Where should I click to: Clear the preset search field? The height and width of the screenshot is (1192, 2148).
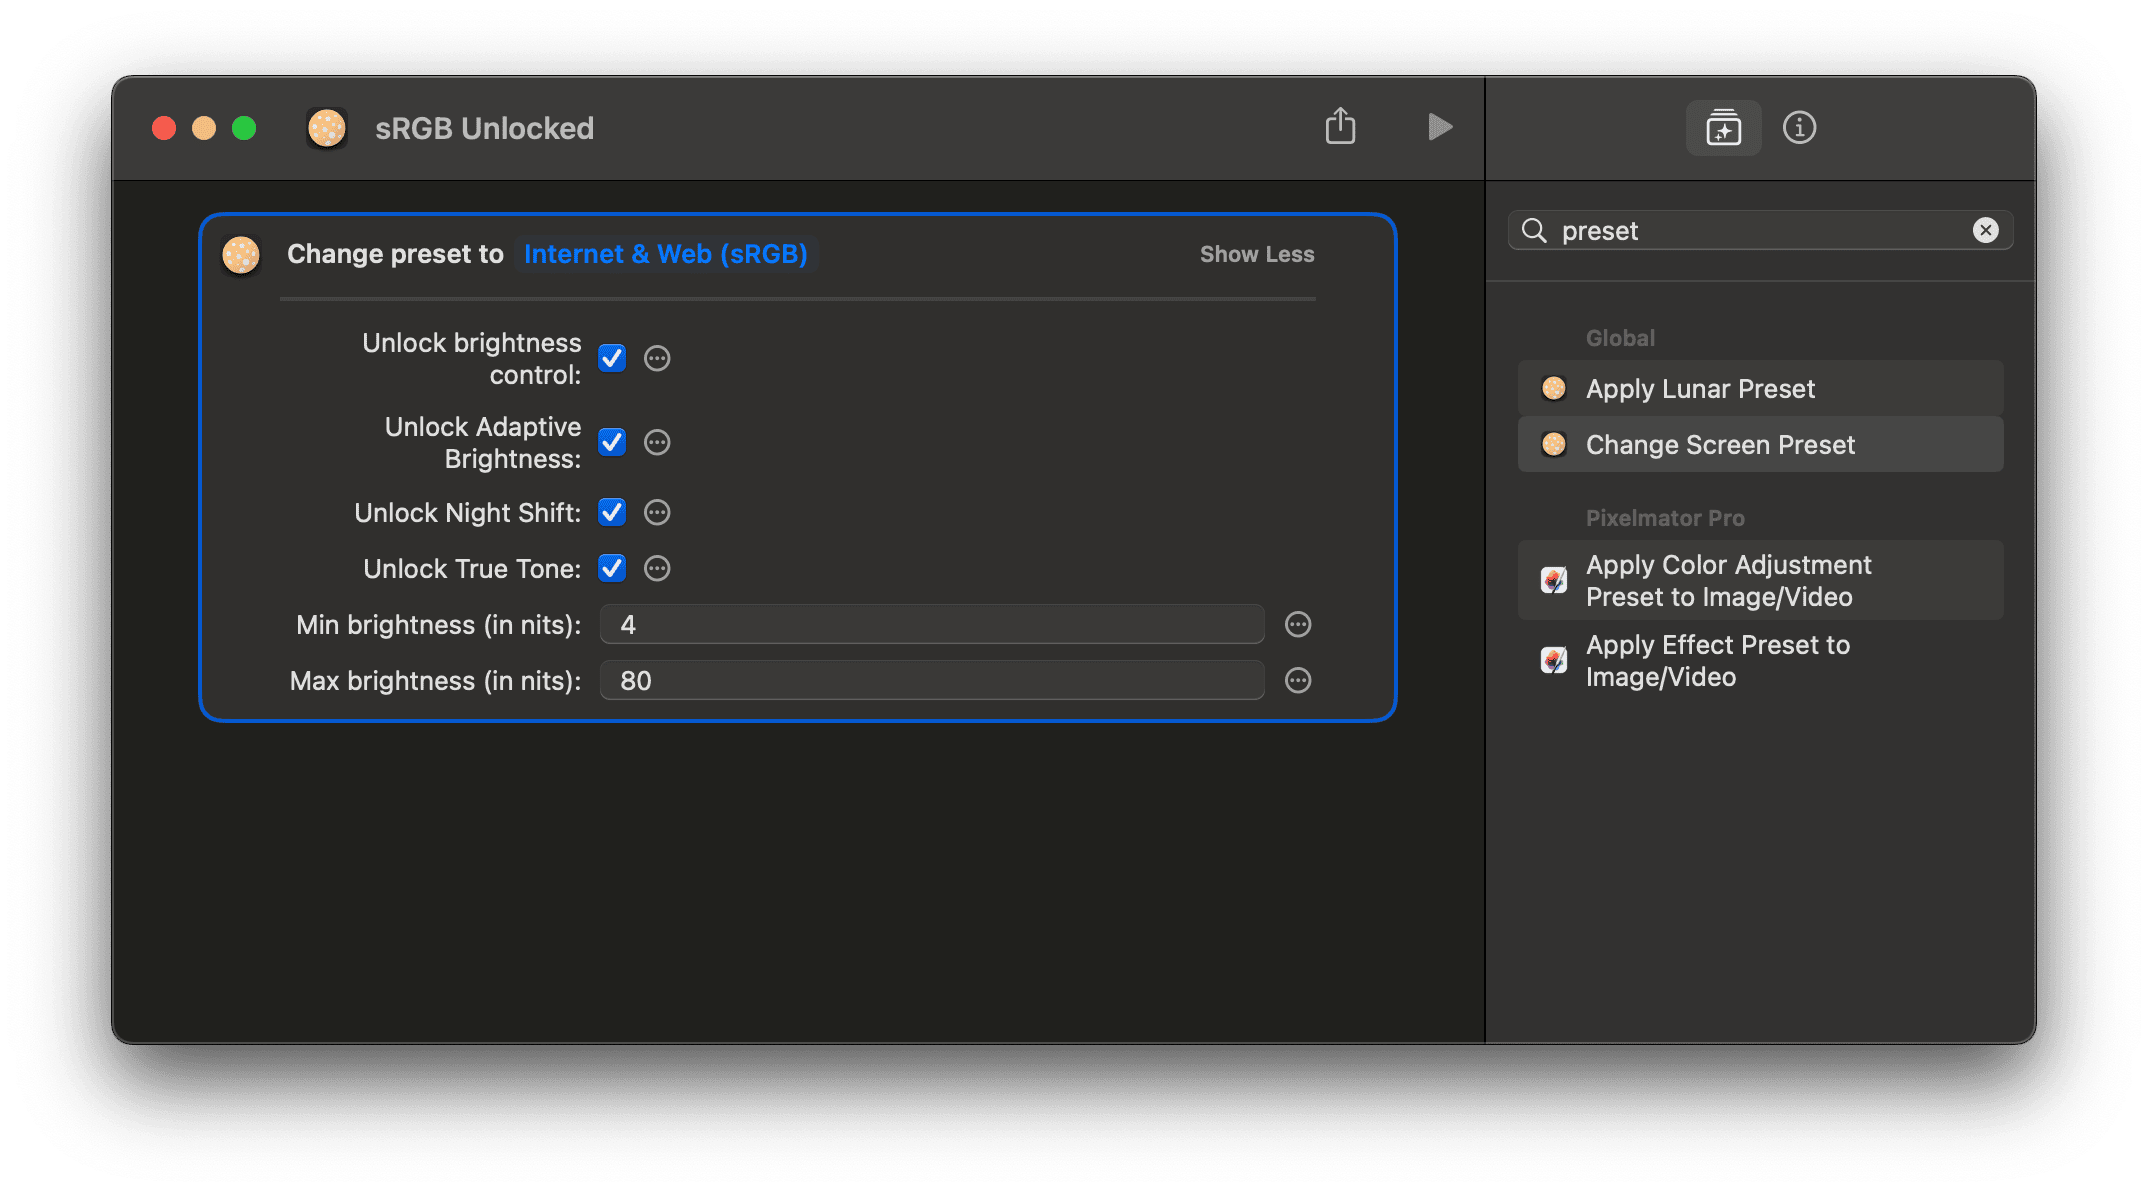coord(1985,231)
